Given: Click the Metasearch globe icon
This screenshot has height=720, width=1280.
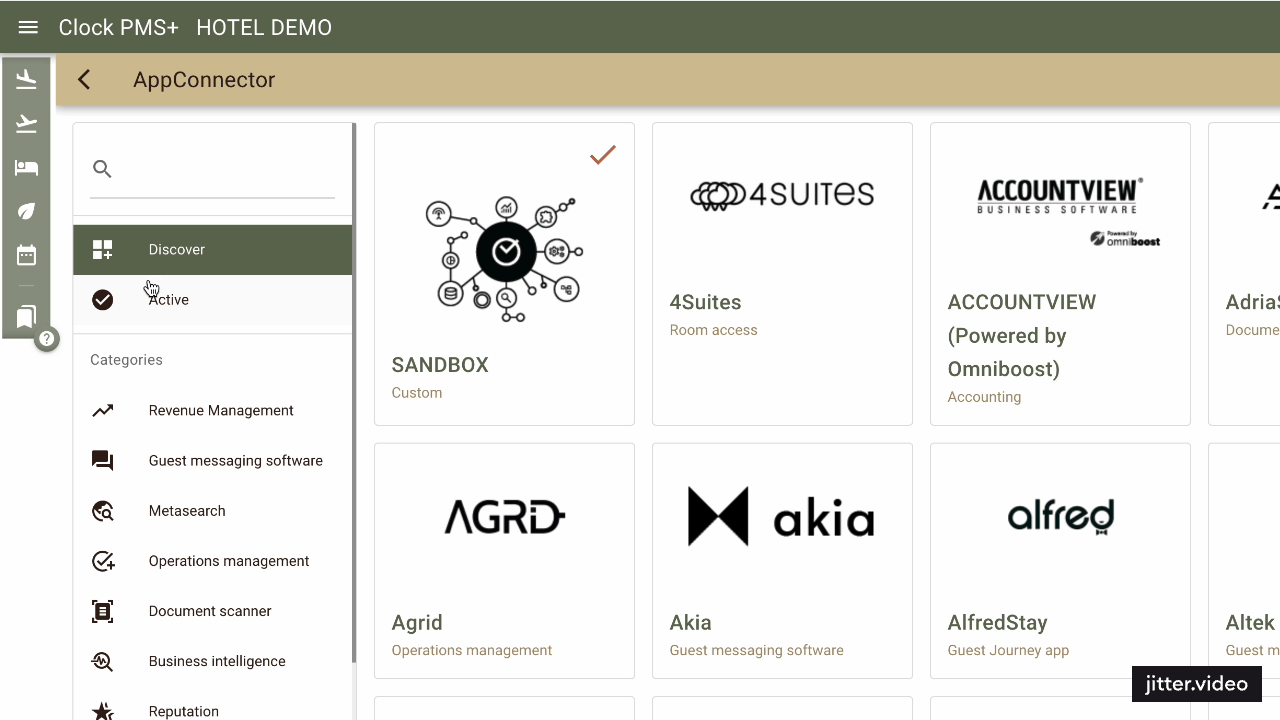Looking at the screenshot, I should 102,511.
